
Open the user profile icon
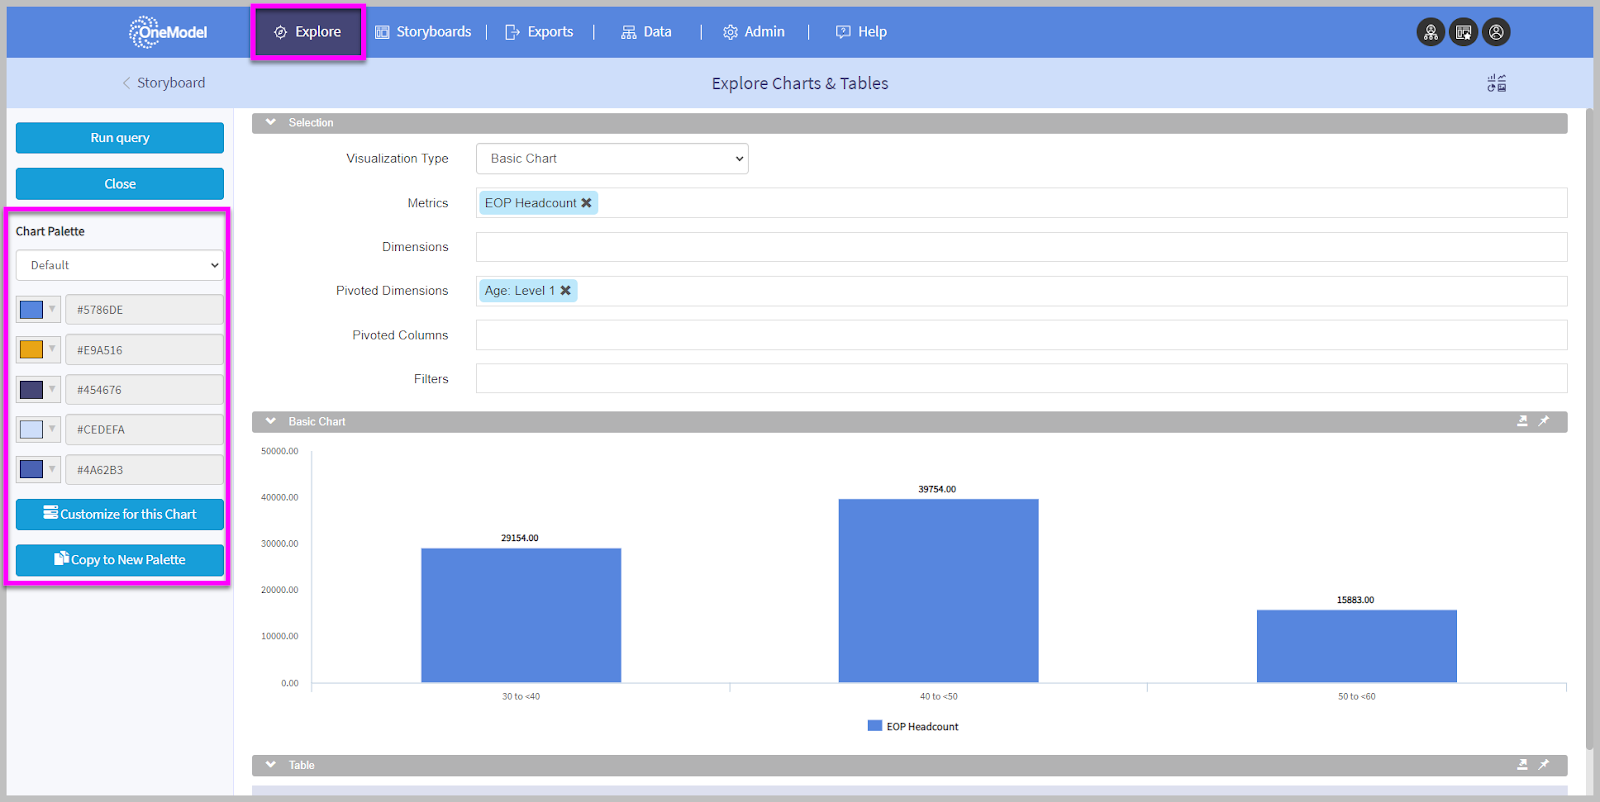coord(1496,32)
